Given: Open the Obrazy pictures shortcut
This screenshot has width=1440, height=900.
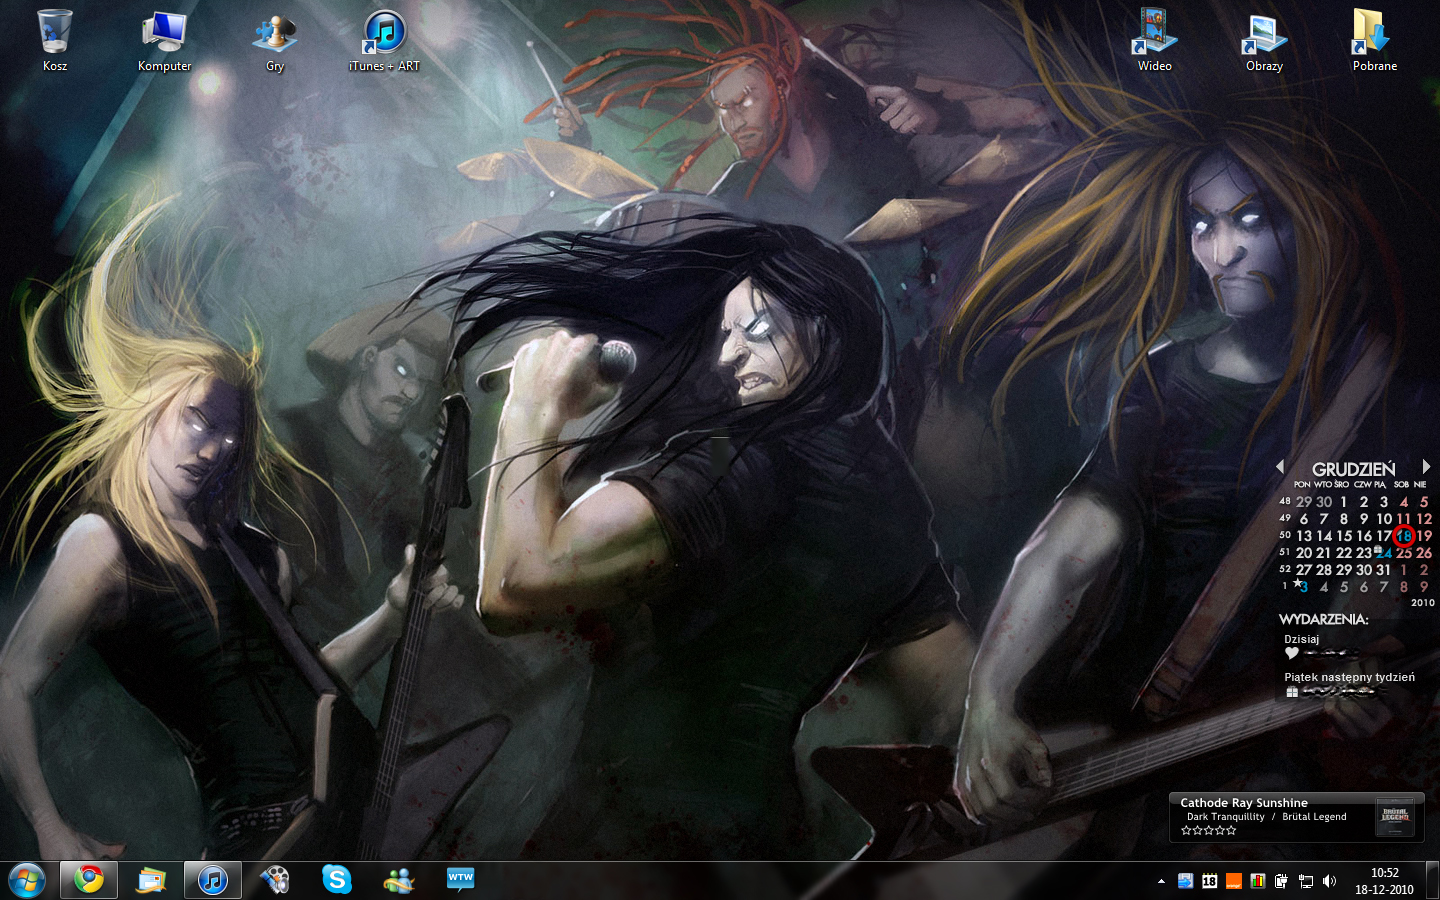Looking at the screenshot, I should coord(1264,40).
